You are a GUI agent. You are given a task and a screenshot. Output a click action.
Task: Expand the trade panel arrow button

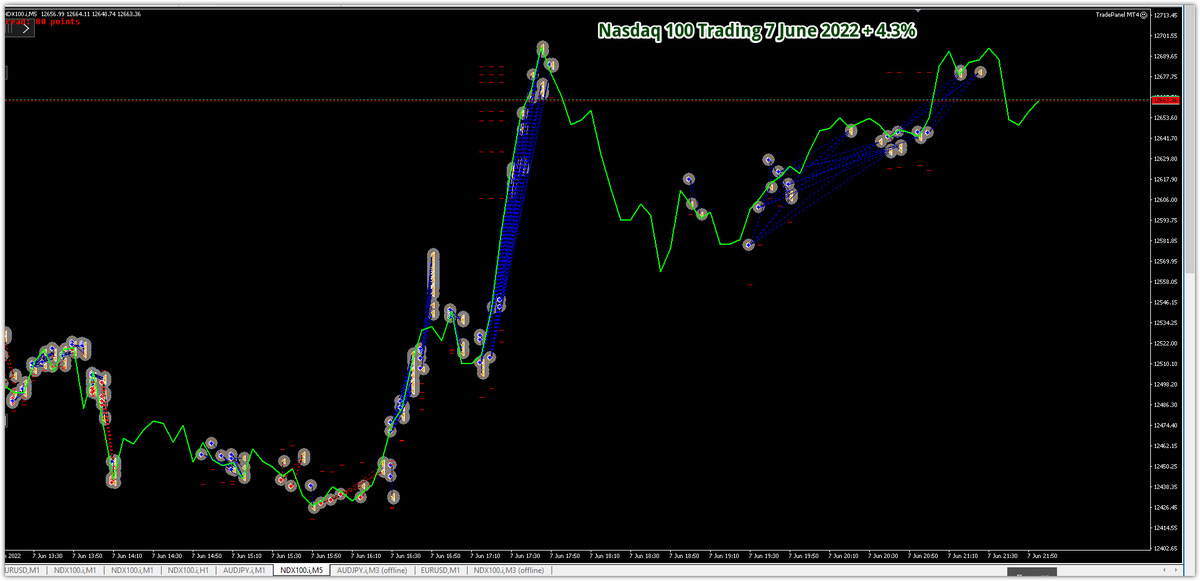pos(26,29)
